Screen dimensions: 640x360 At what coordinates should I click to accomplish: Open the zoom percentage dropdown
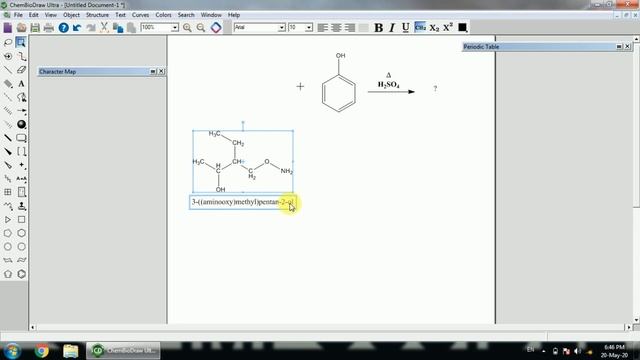[x=175, y=27]
